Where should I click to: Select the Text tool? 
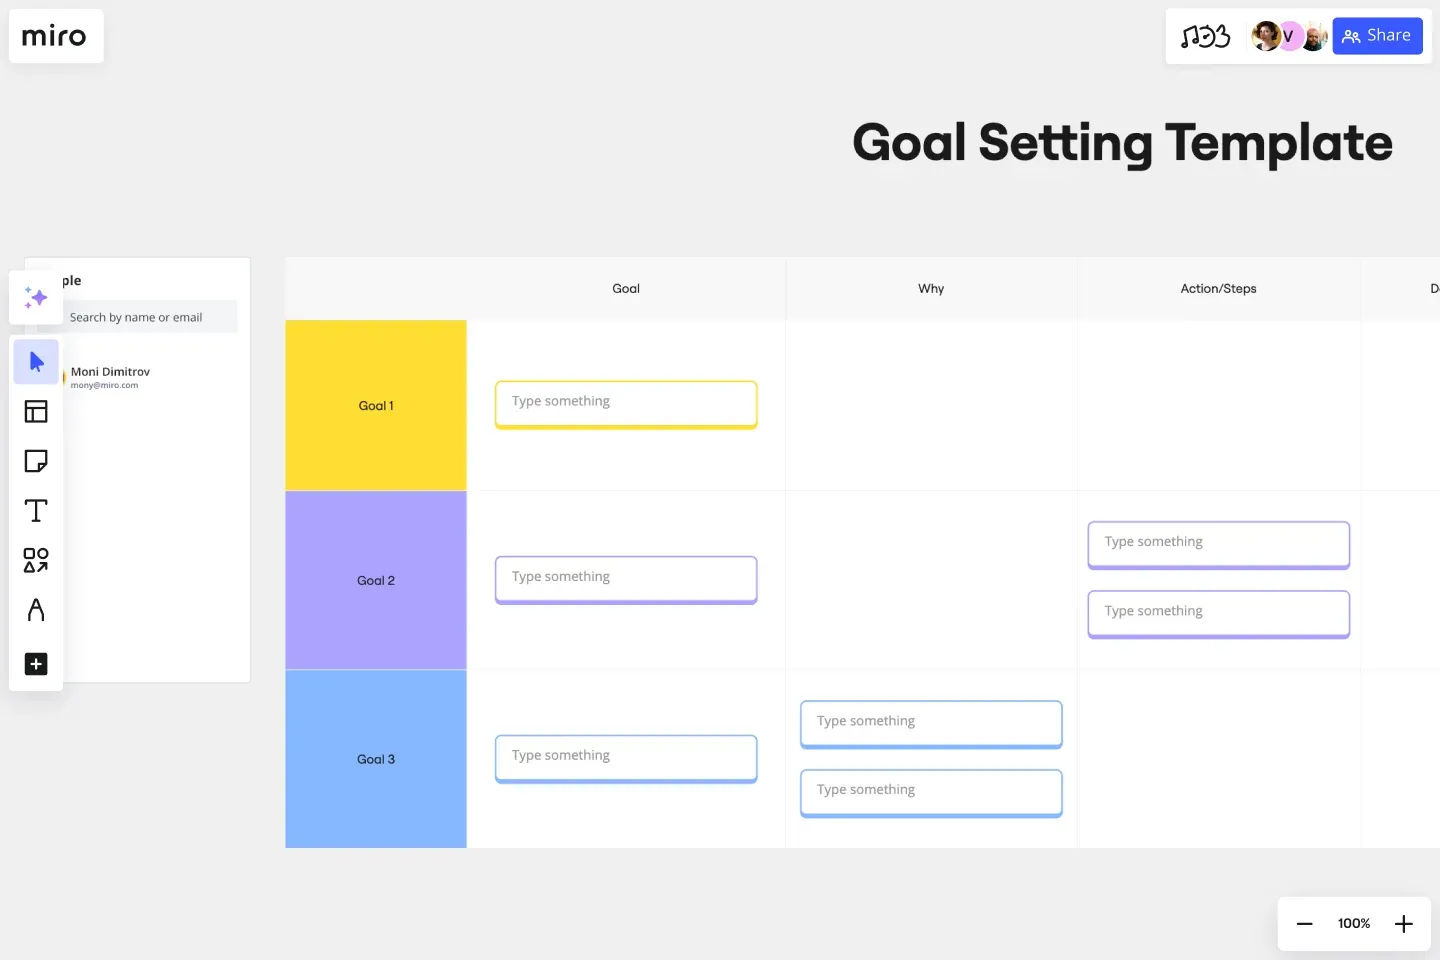point(36,511)
